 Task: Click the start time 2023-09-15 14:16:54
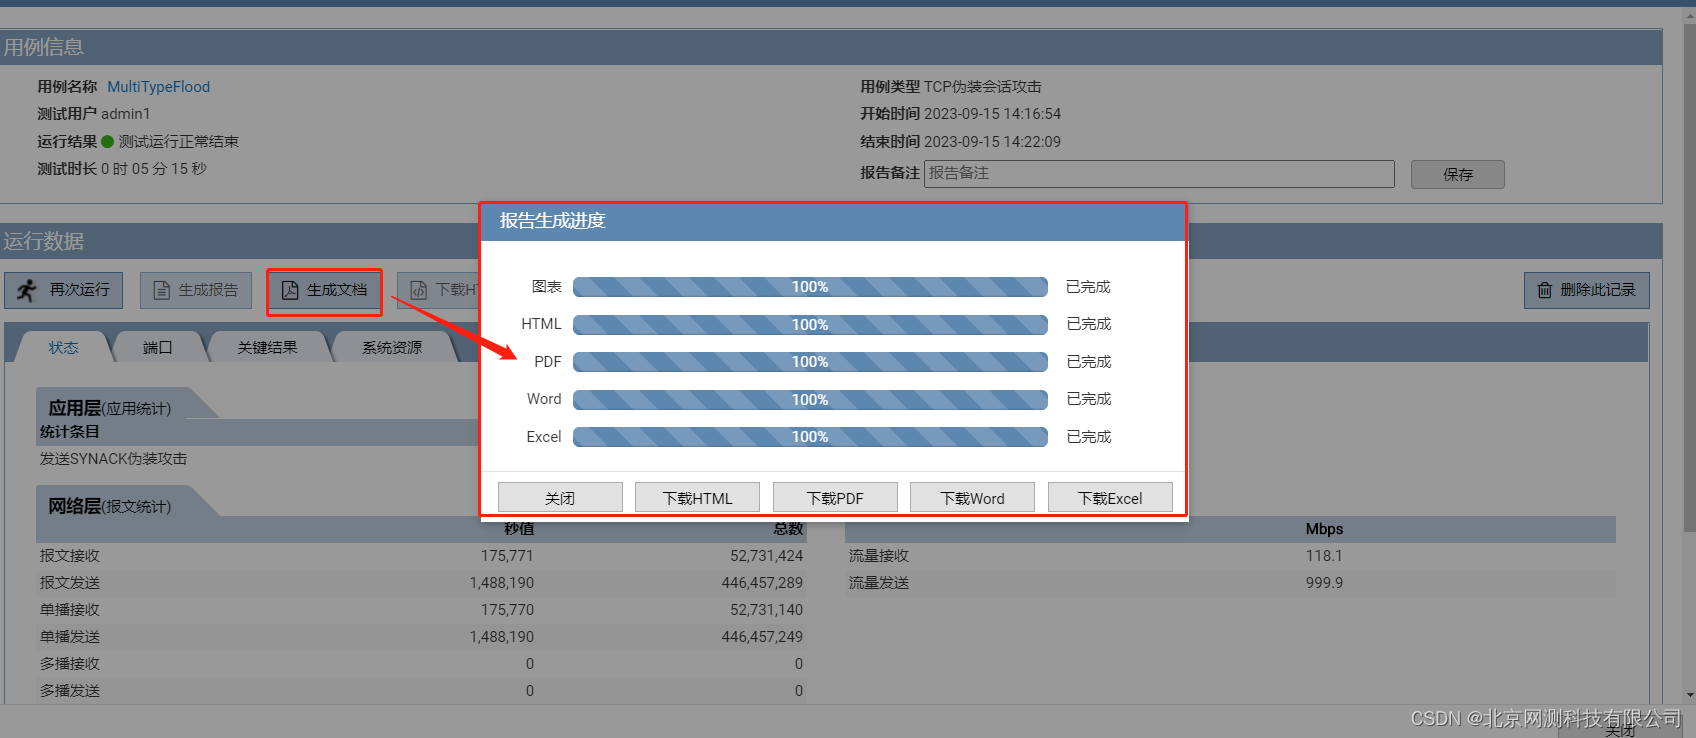tap(992, 114)
